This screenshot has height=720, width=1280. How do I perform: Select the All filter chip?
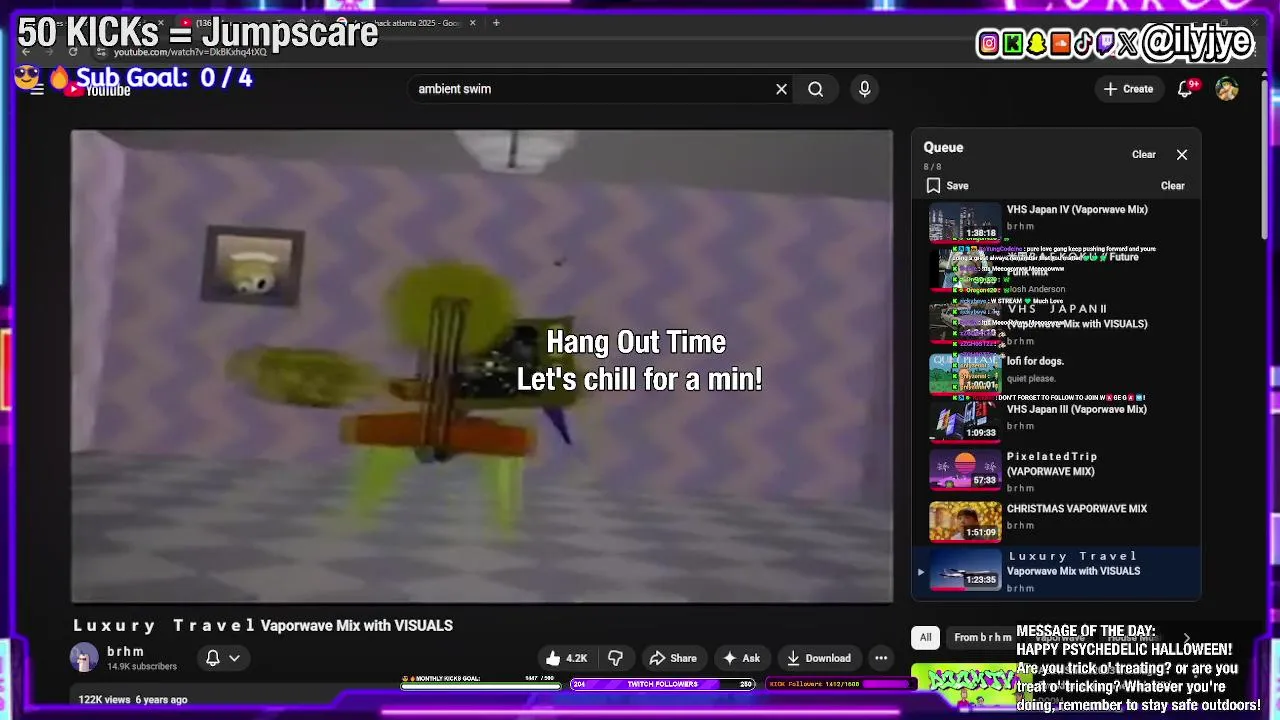point(926,637)
